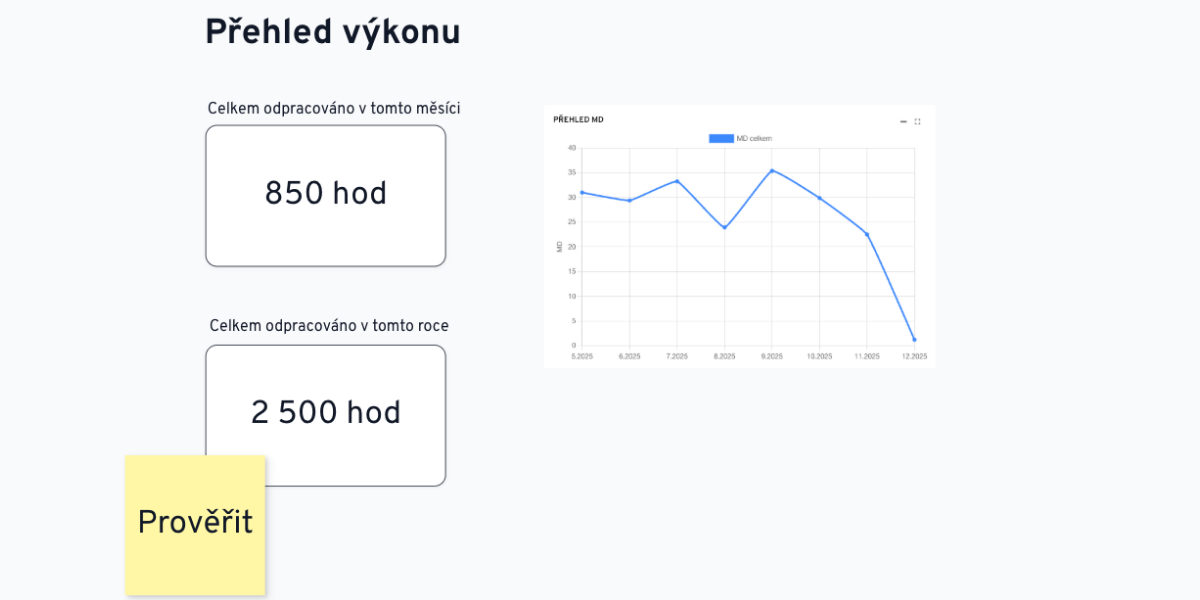Click the Přehled výkonu page heading
This screenshot has height=600, width=1200.
point(332,33)
